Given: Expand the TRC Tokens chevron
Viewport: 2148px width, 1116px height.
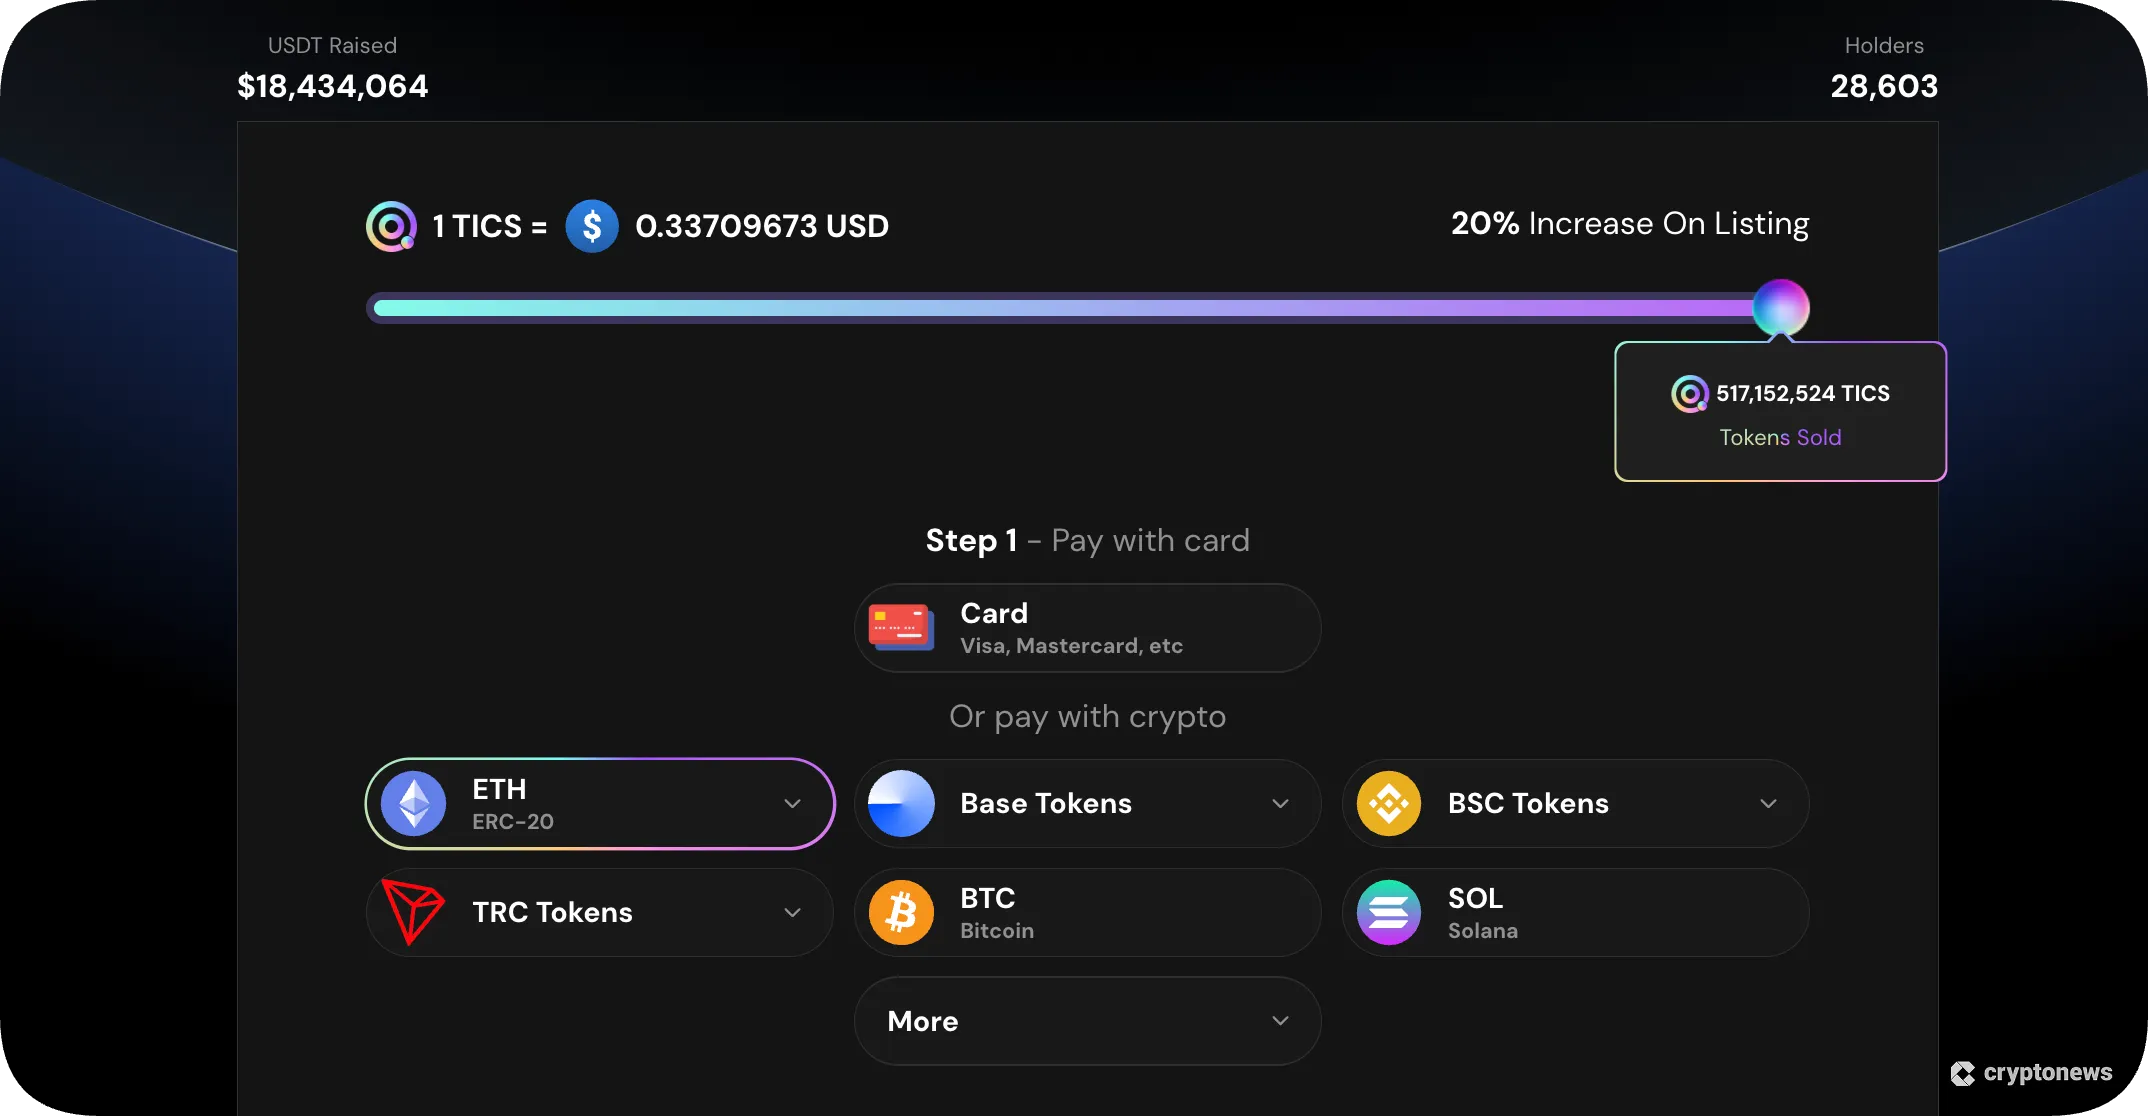Looking at the screenshot, I should (x=792, y=912).
